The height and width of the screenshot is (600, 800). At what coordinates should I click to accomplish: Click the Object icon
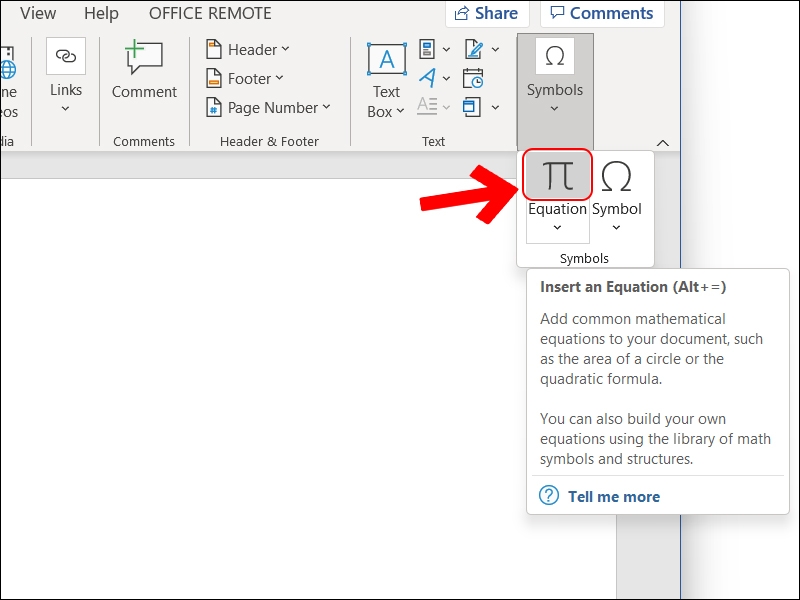(471, 107)
